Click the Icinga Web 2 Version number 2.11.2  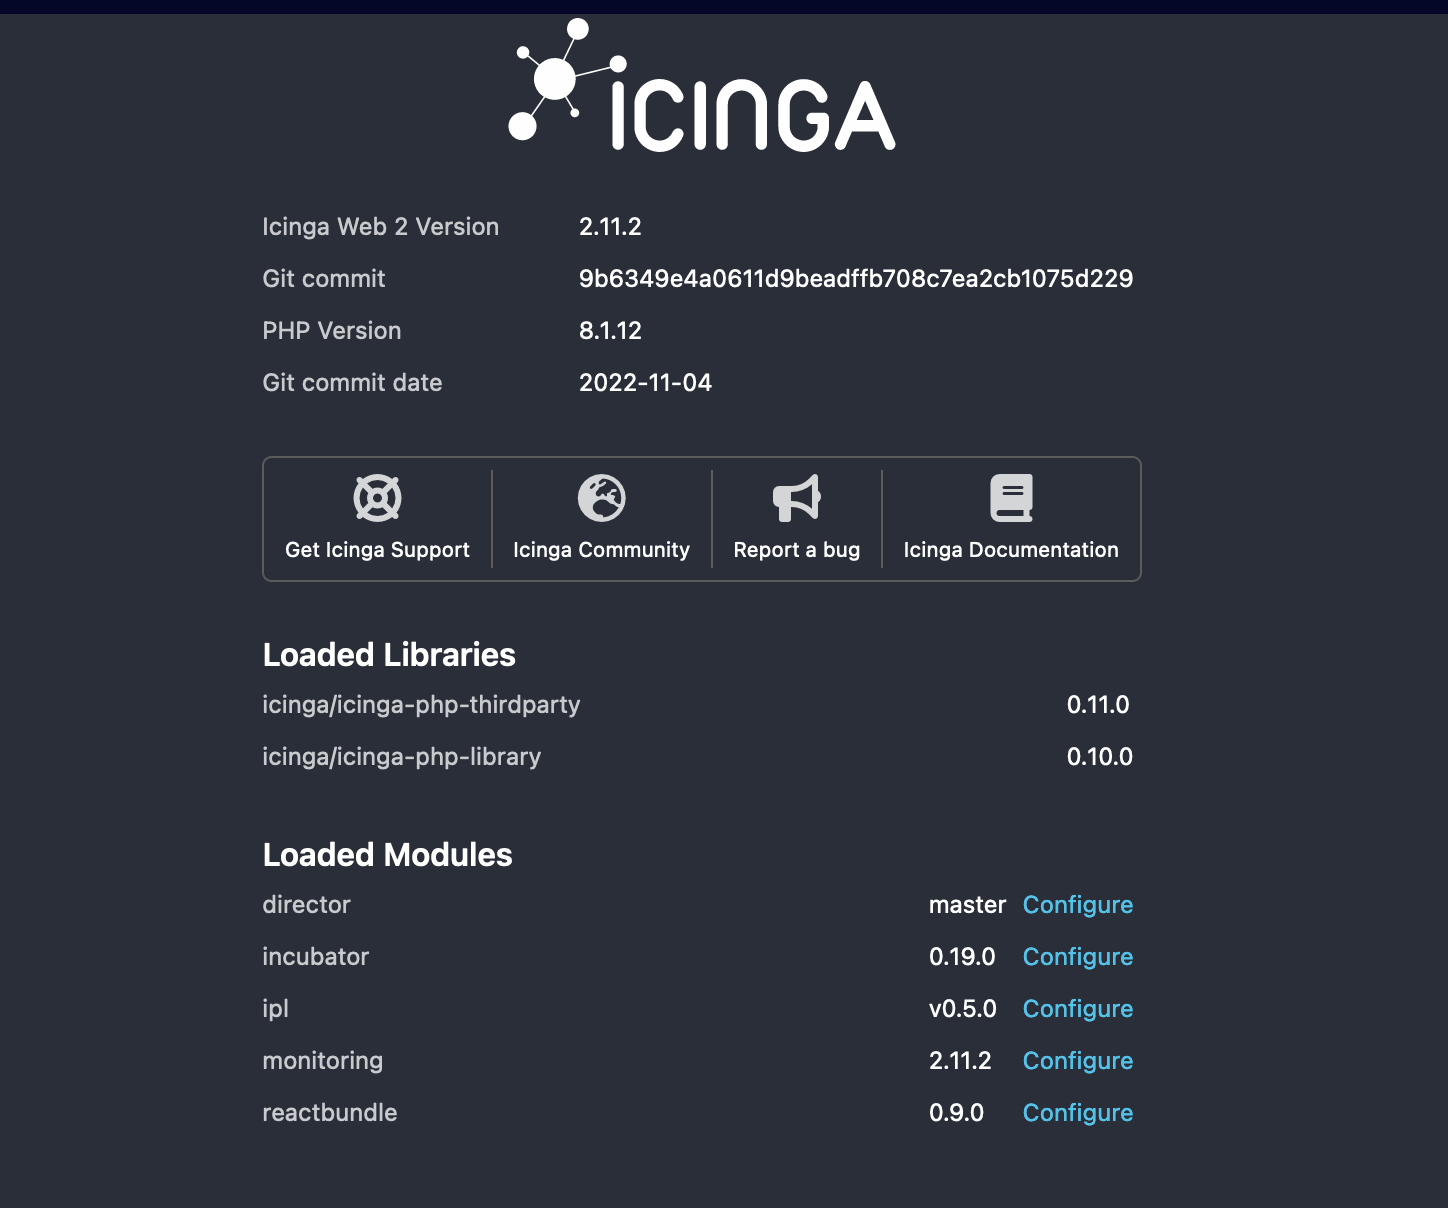point(611,227)
